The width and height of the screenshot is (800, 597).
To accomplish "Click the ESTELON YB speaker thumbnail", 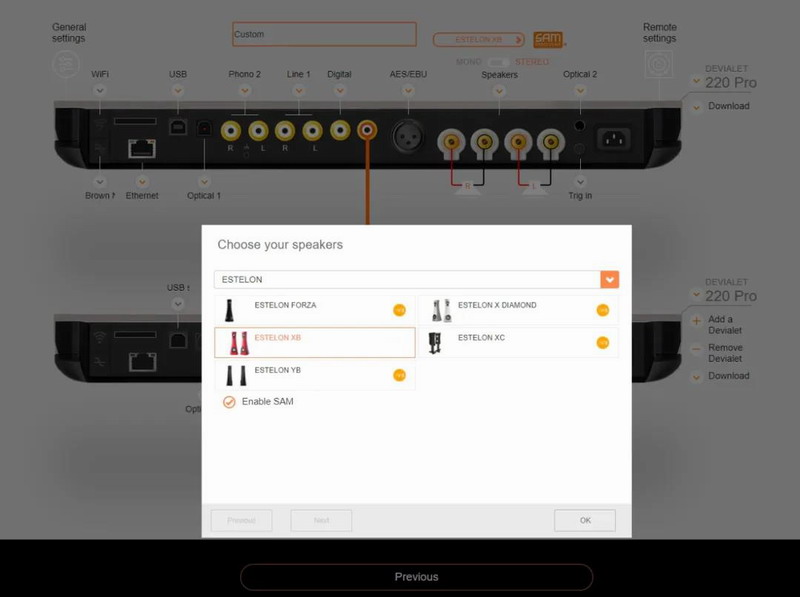I will (236, 376).
